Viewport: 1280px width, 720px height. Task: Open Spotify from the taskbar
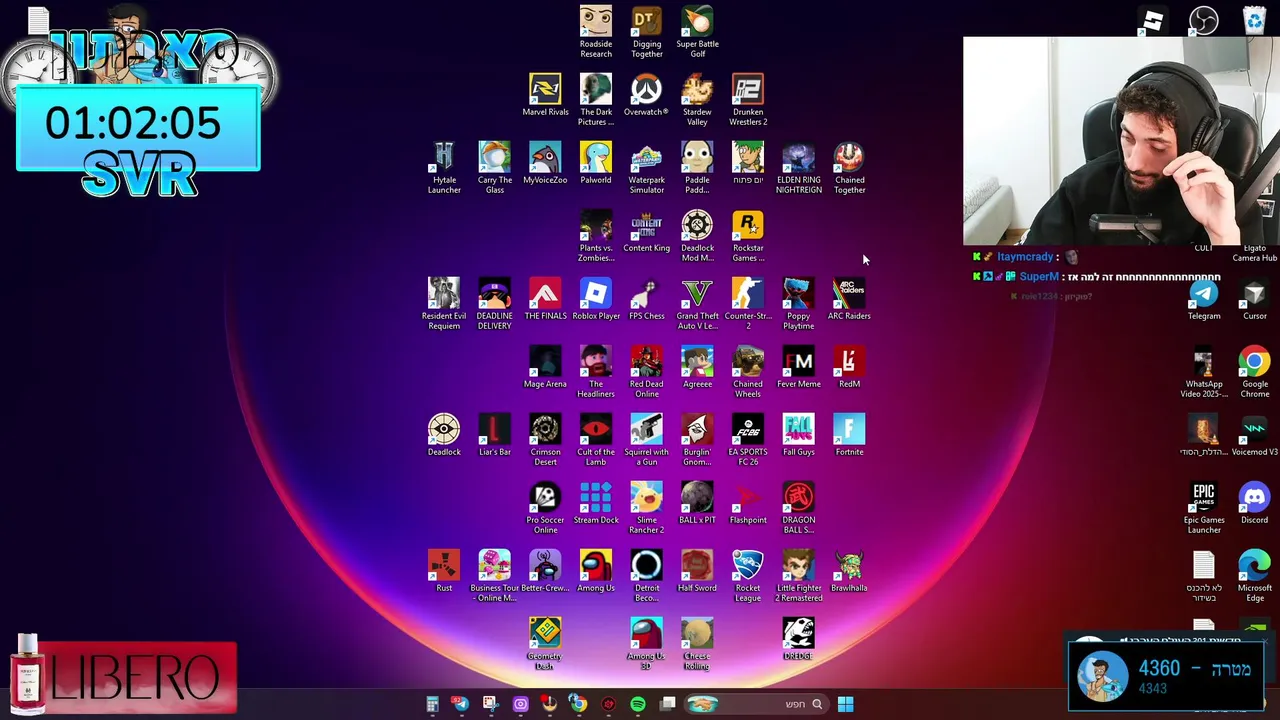[638, 704]
